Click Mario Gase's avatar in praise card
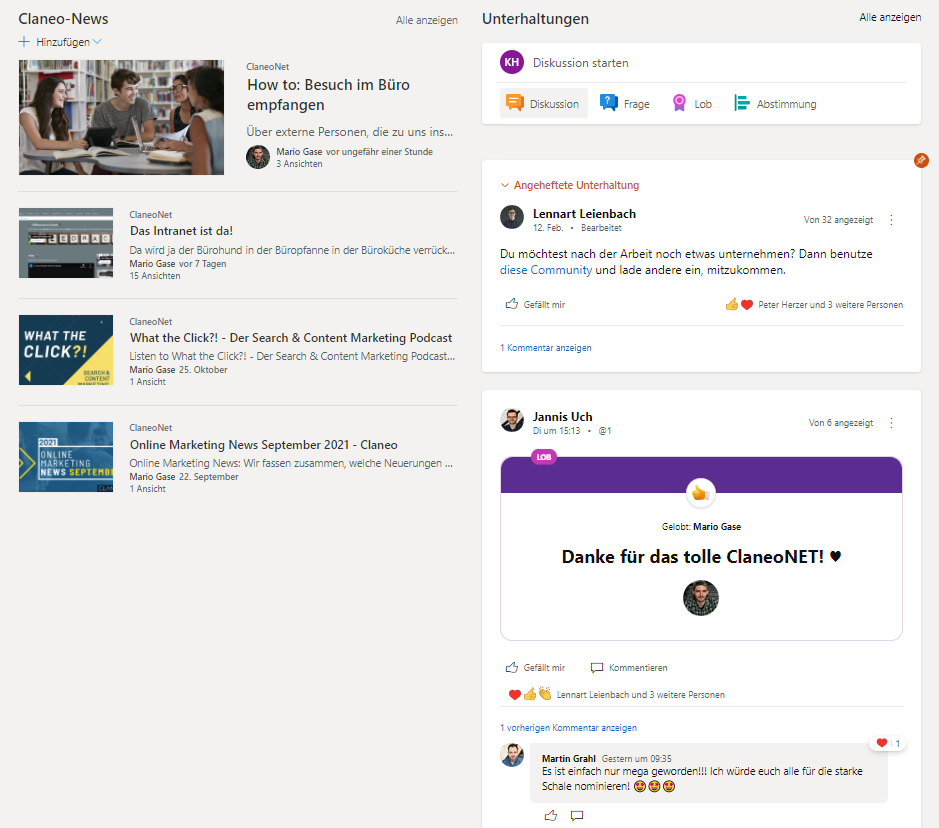 click(x=701, y=598)
